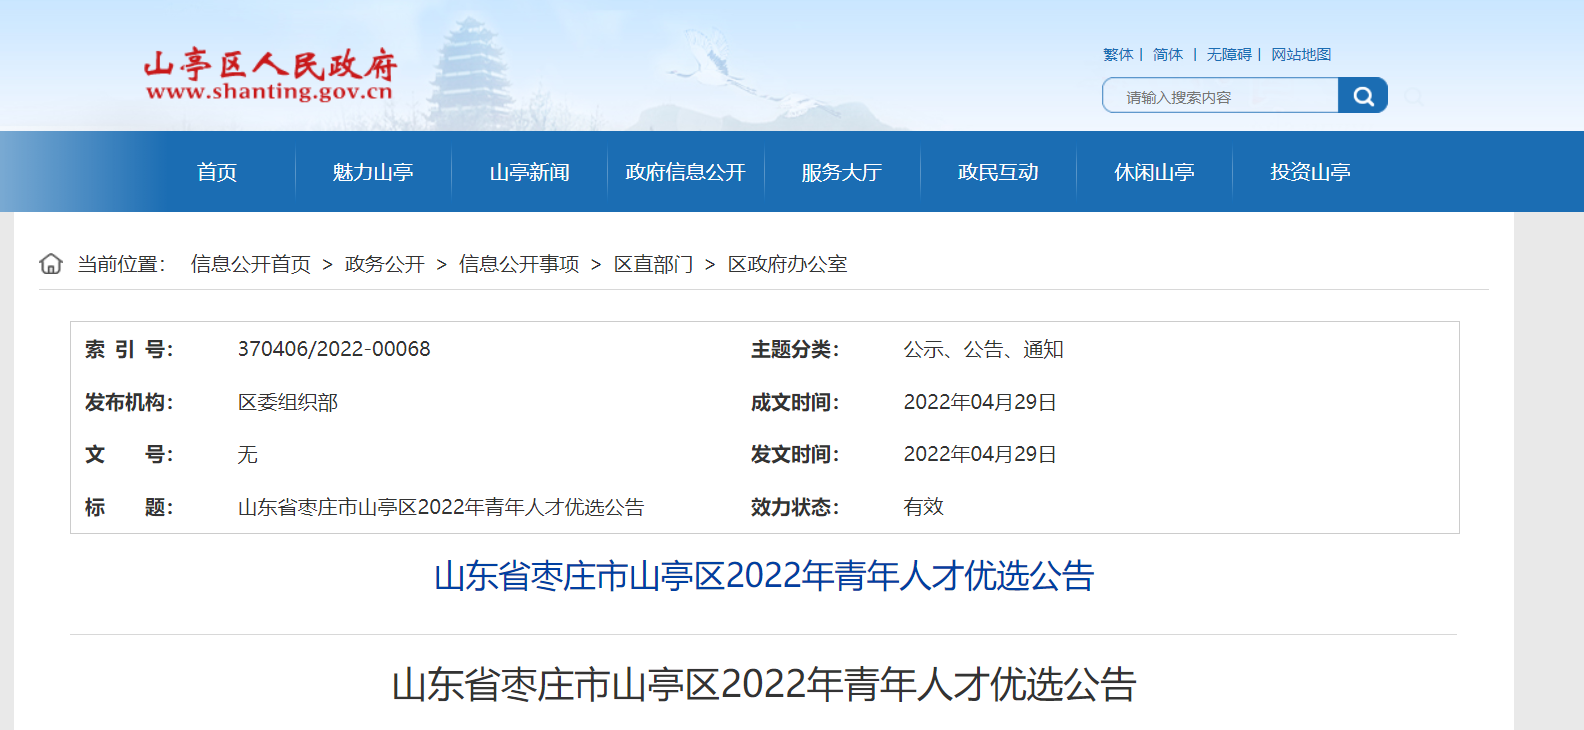Open the 休闲山亭 nav menu

point(1154,172)
